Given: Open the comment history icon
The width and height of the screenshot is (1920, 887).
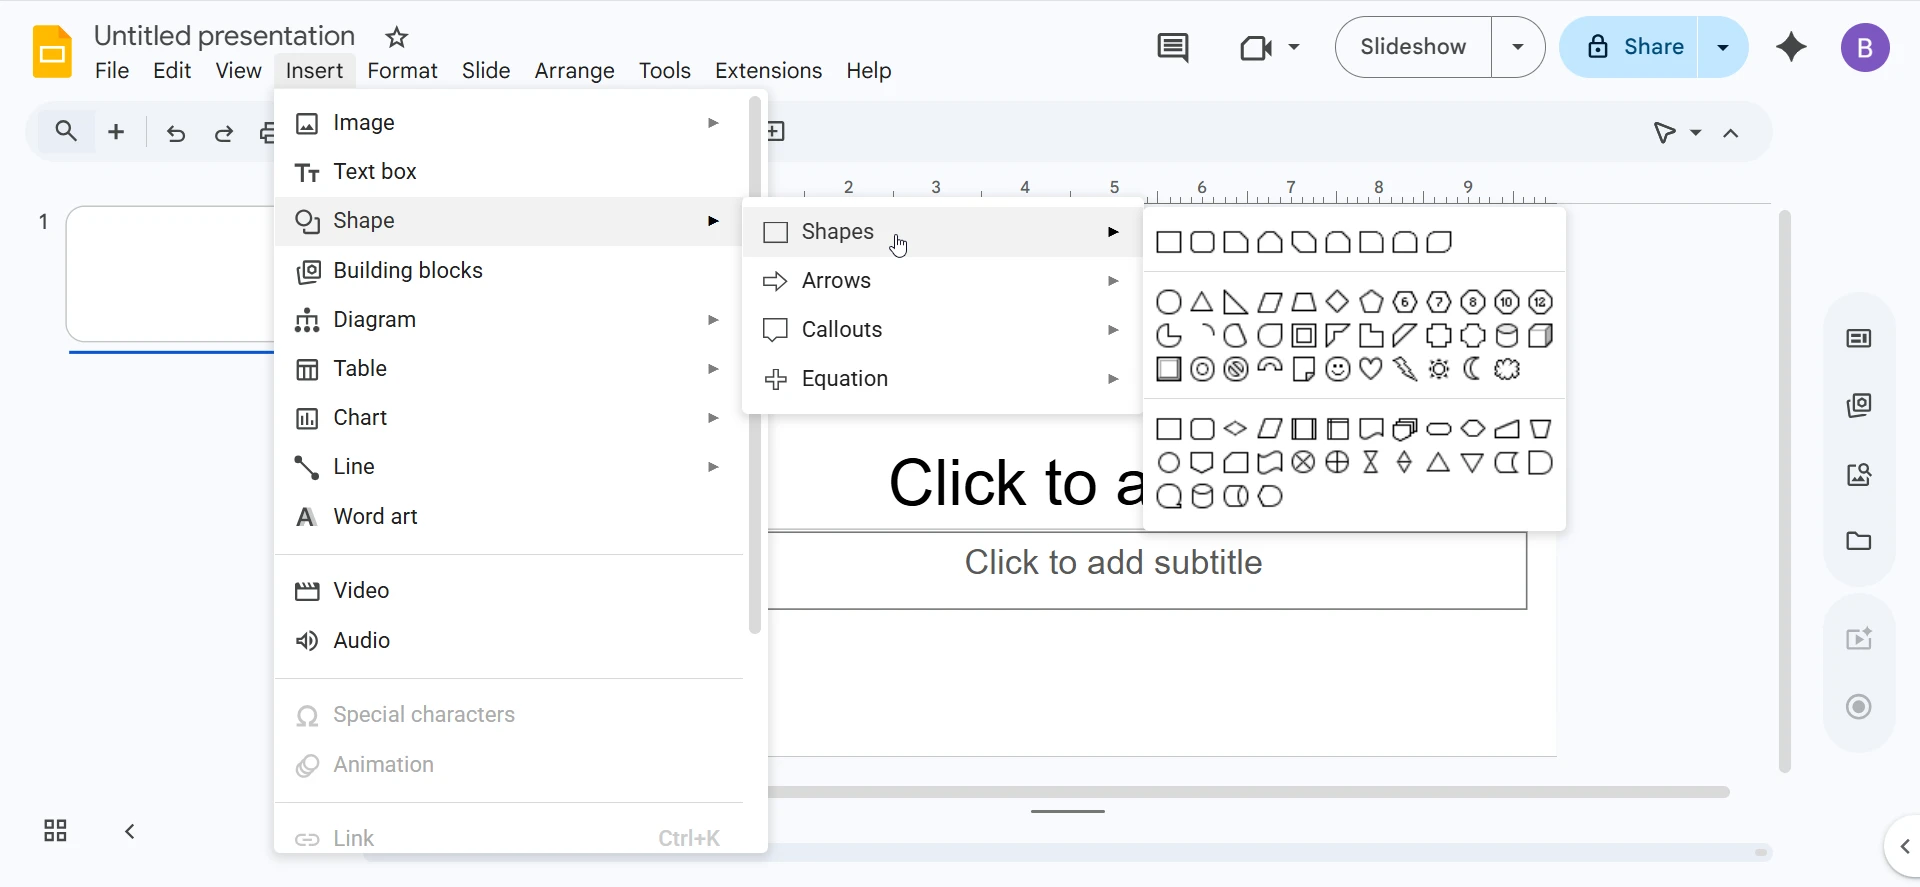Looking at the screenshot, I should 1172,47.
